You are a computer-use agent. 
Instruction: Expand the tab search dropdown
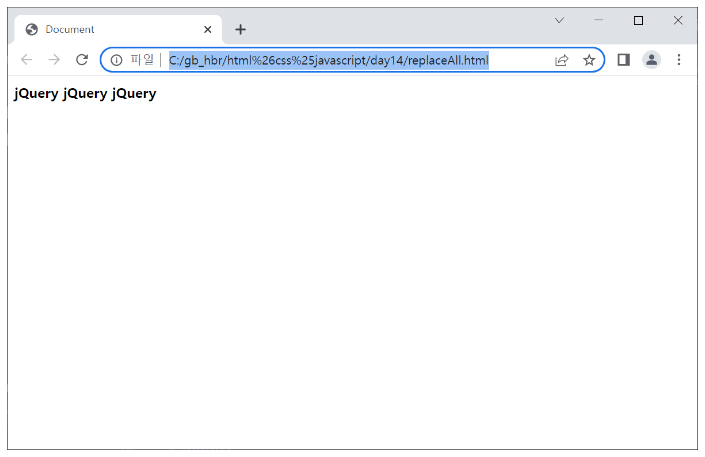tap(559, 20)
